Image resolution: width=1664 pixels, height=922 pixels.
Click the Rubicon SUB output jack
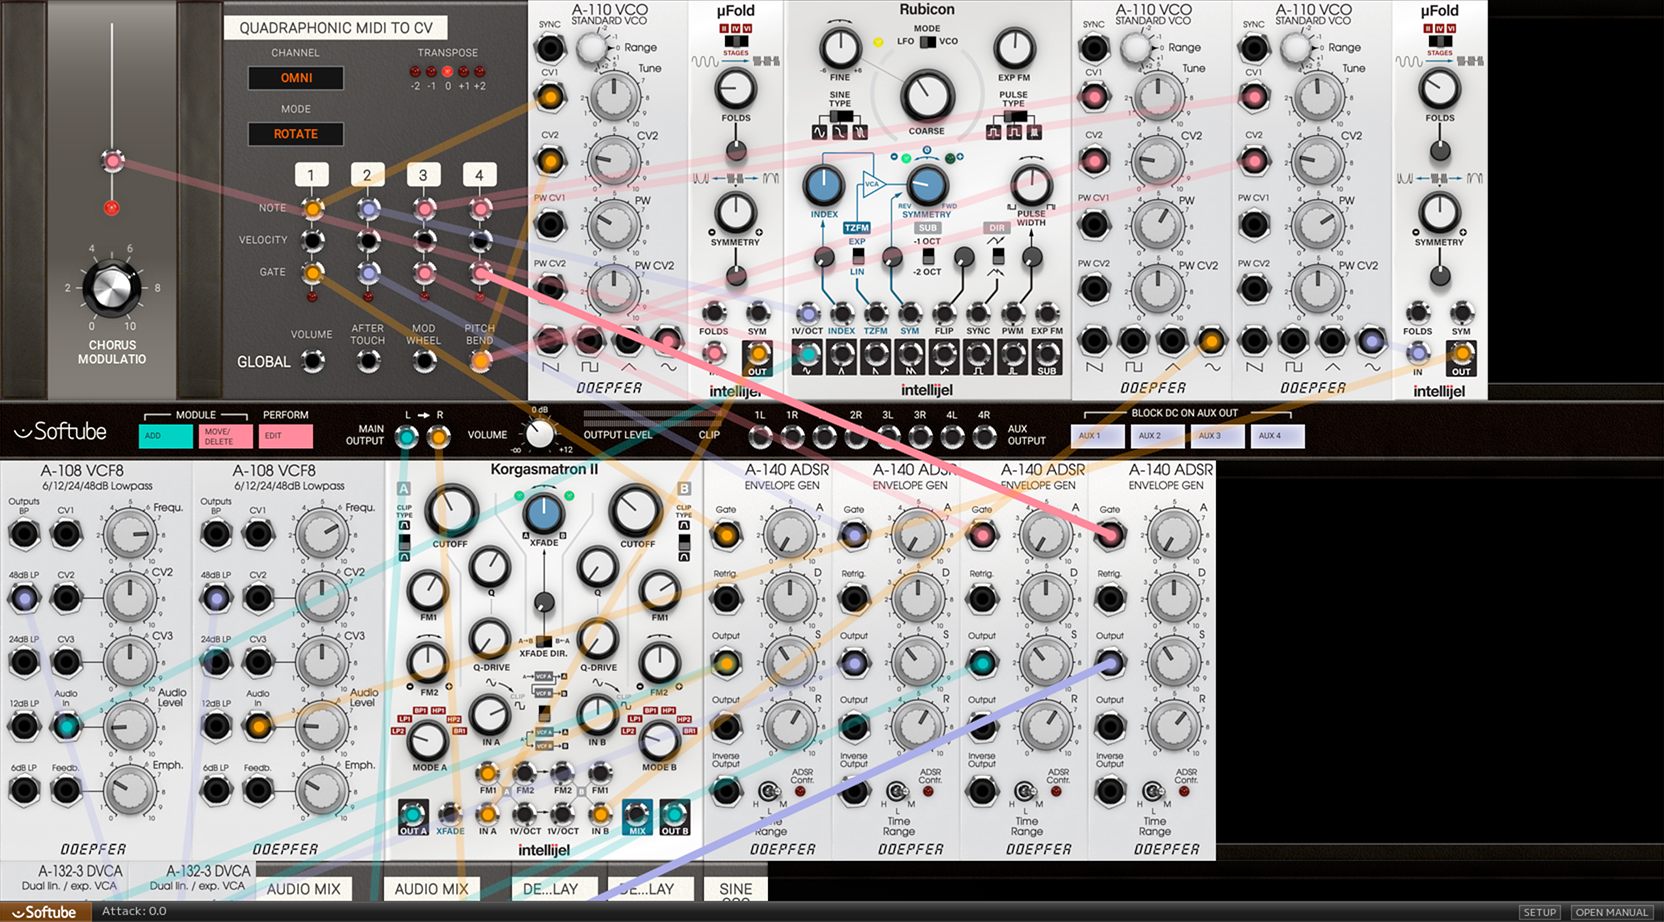pyautogui.click(x=1046, y=356)
